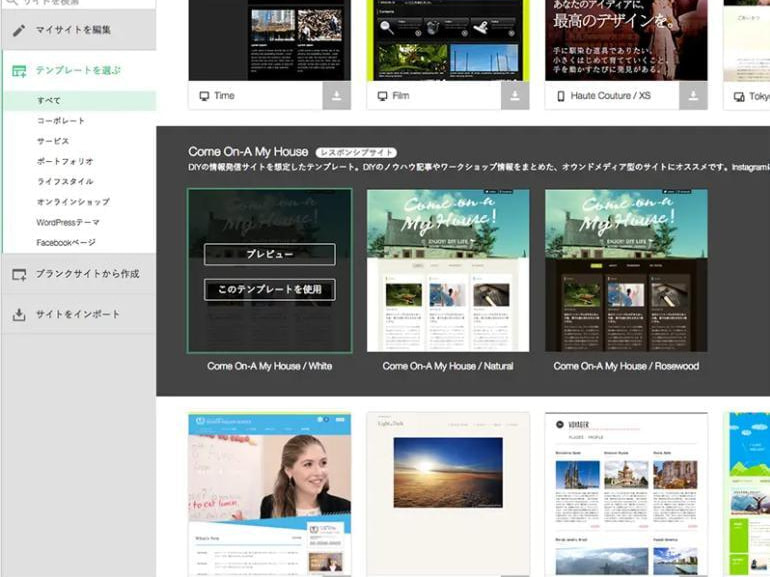The width and height of the screenshot is (770, 577).
Task: Choose the ポートフォリオ category
Action: pos(65,161)
